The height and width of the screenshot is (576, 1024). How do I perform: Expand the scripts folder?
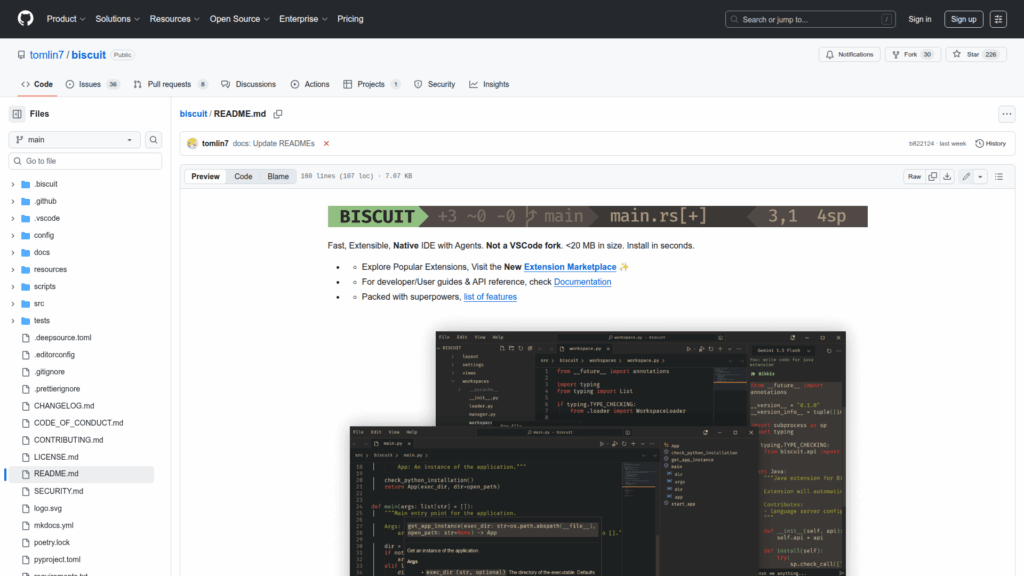(x=12, y=287)
